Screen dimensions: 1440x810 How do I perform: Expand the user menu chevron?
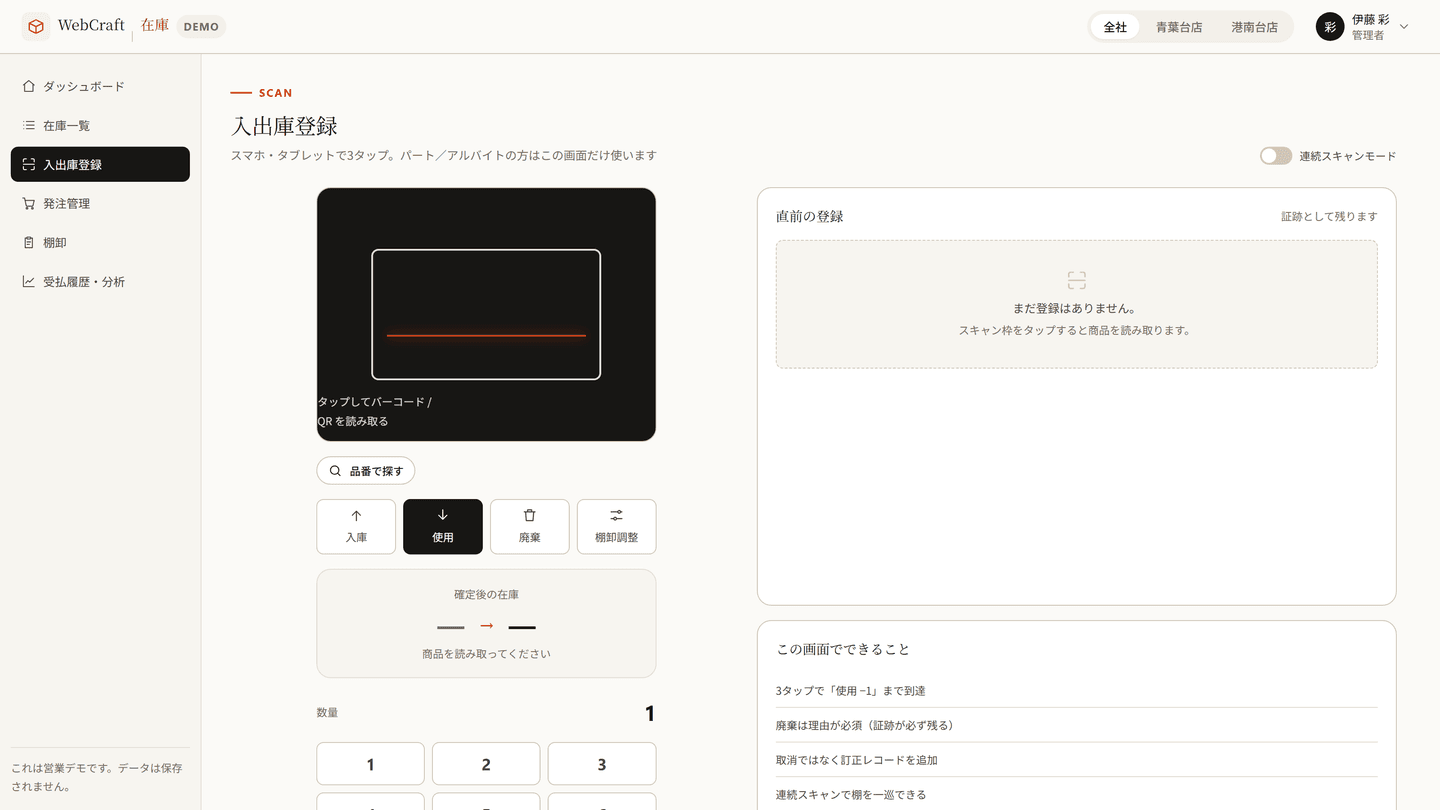click(1404, 27)
